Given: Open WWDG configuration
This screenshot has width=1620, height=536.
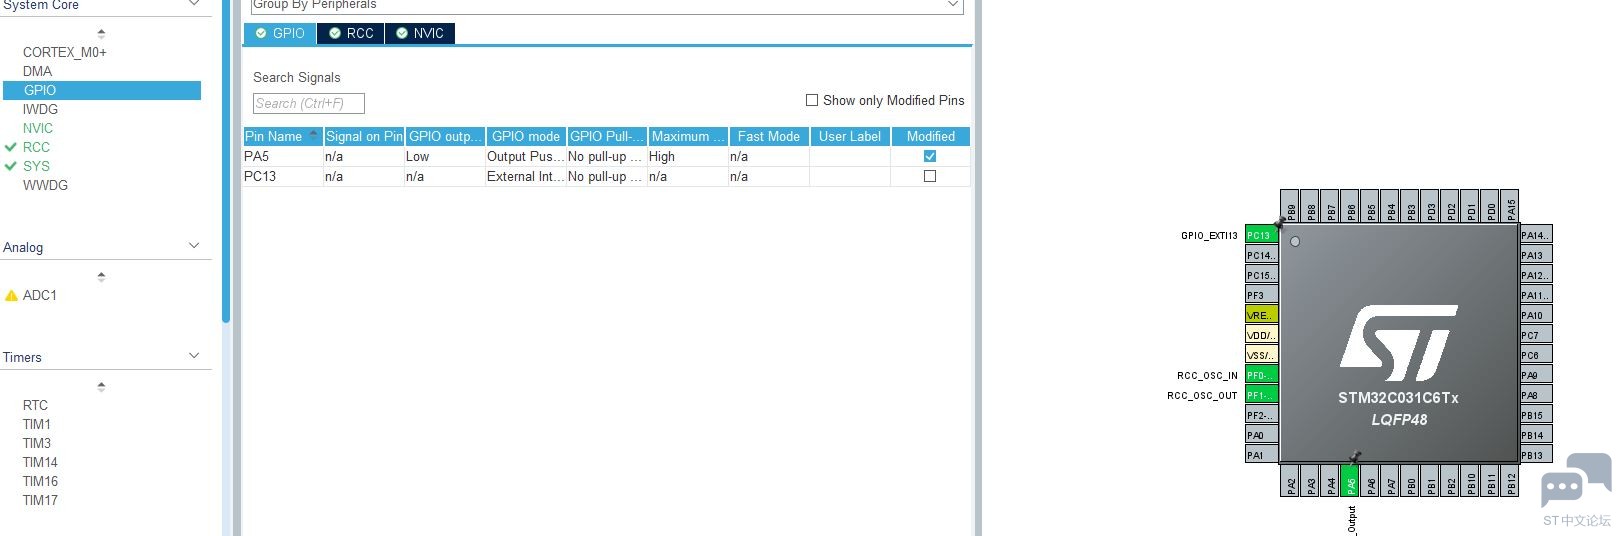Looking at the screenshot, I should [45, 185].
